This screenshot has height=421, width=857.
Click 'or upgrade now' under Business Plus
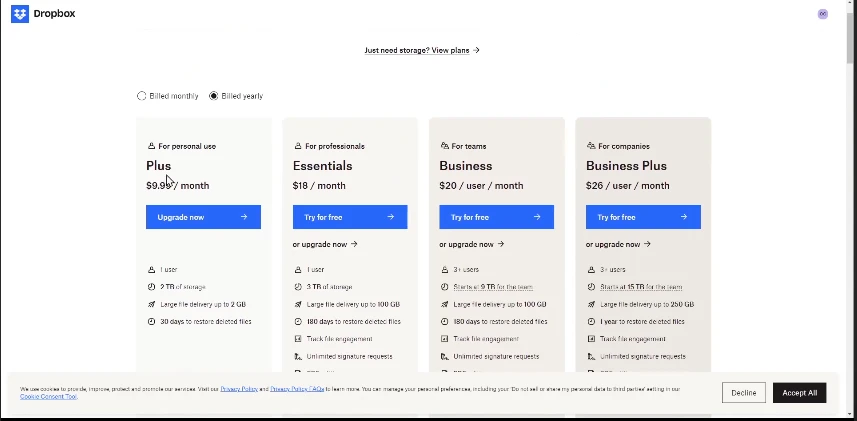(x=618, y=244)
